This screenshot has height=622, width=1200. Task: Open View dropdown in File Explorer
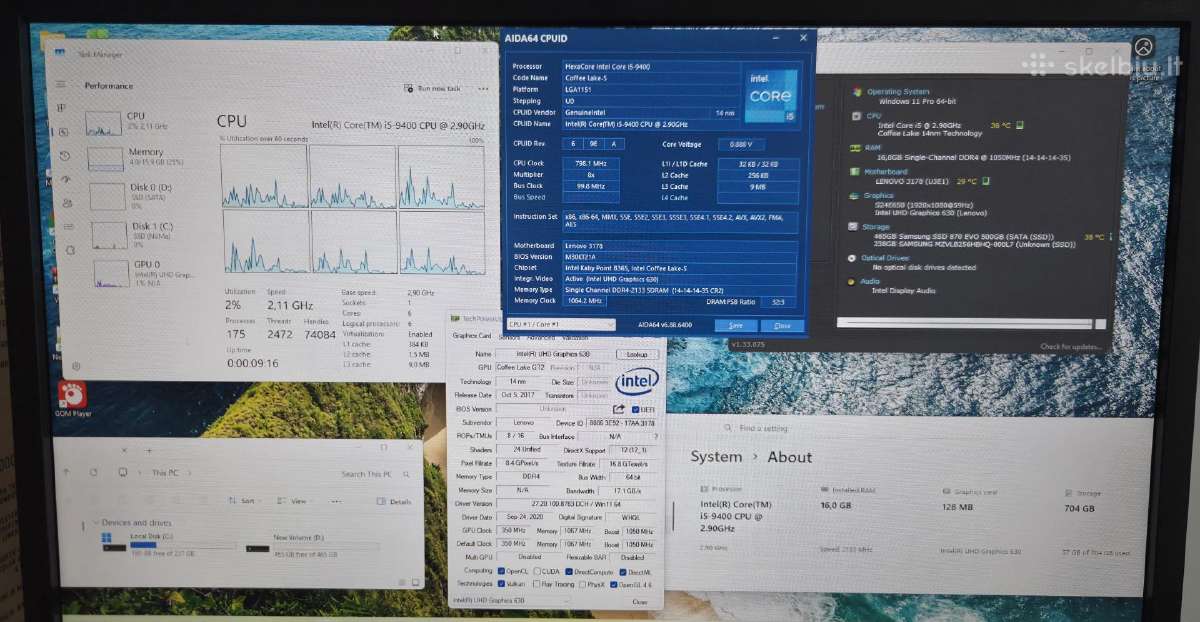(294, 501)
